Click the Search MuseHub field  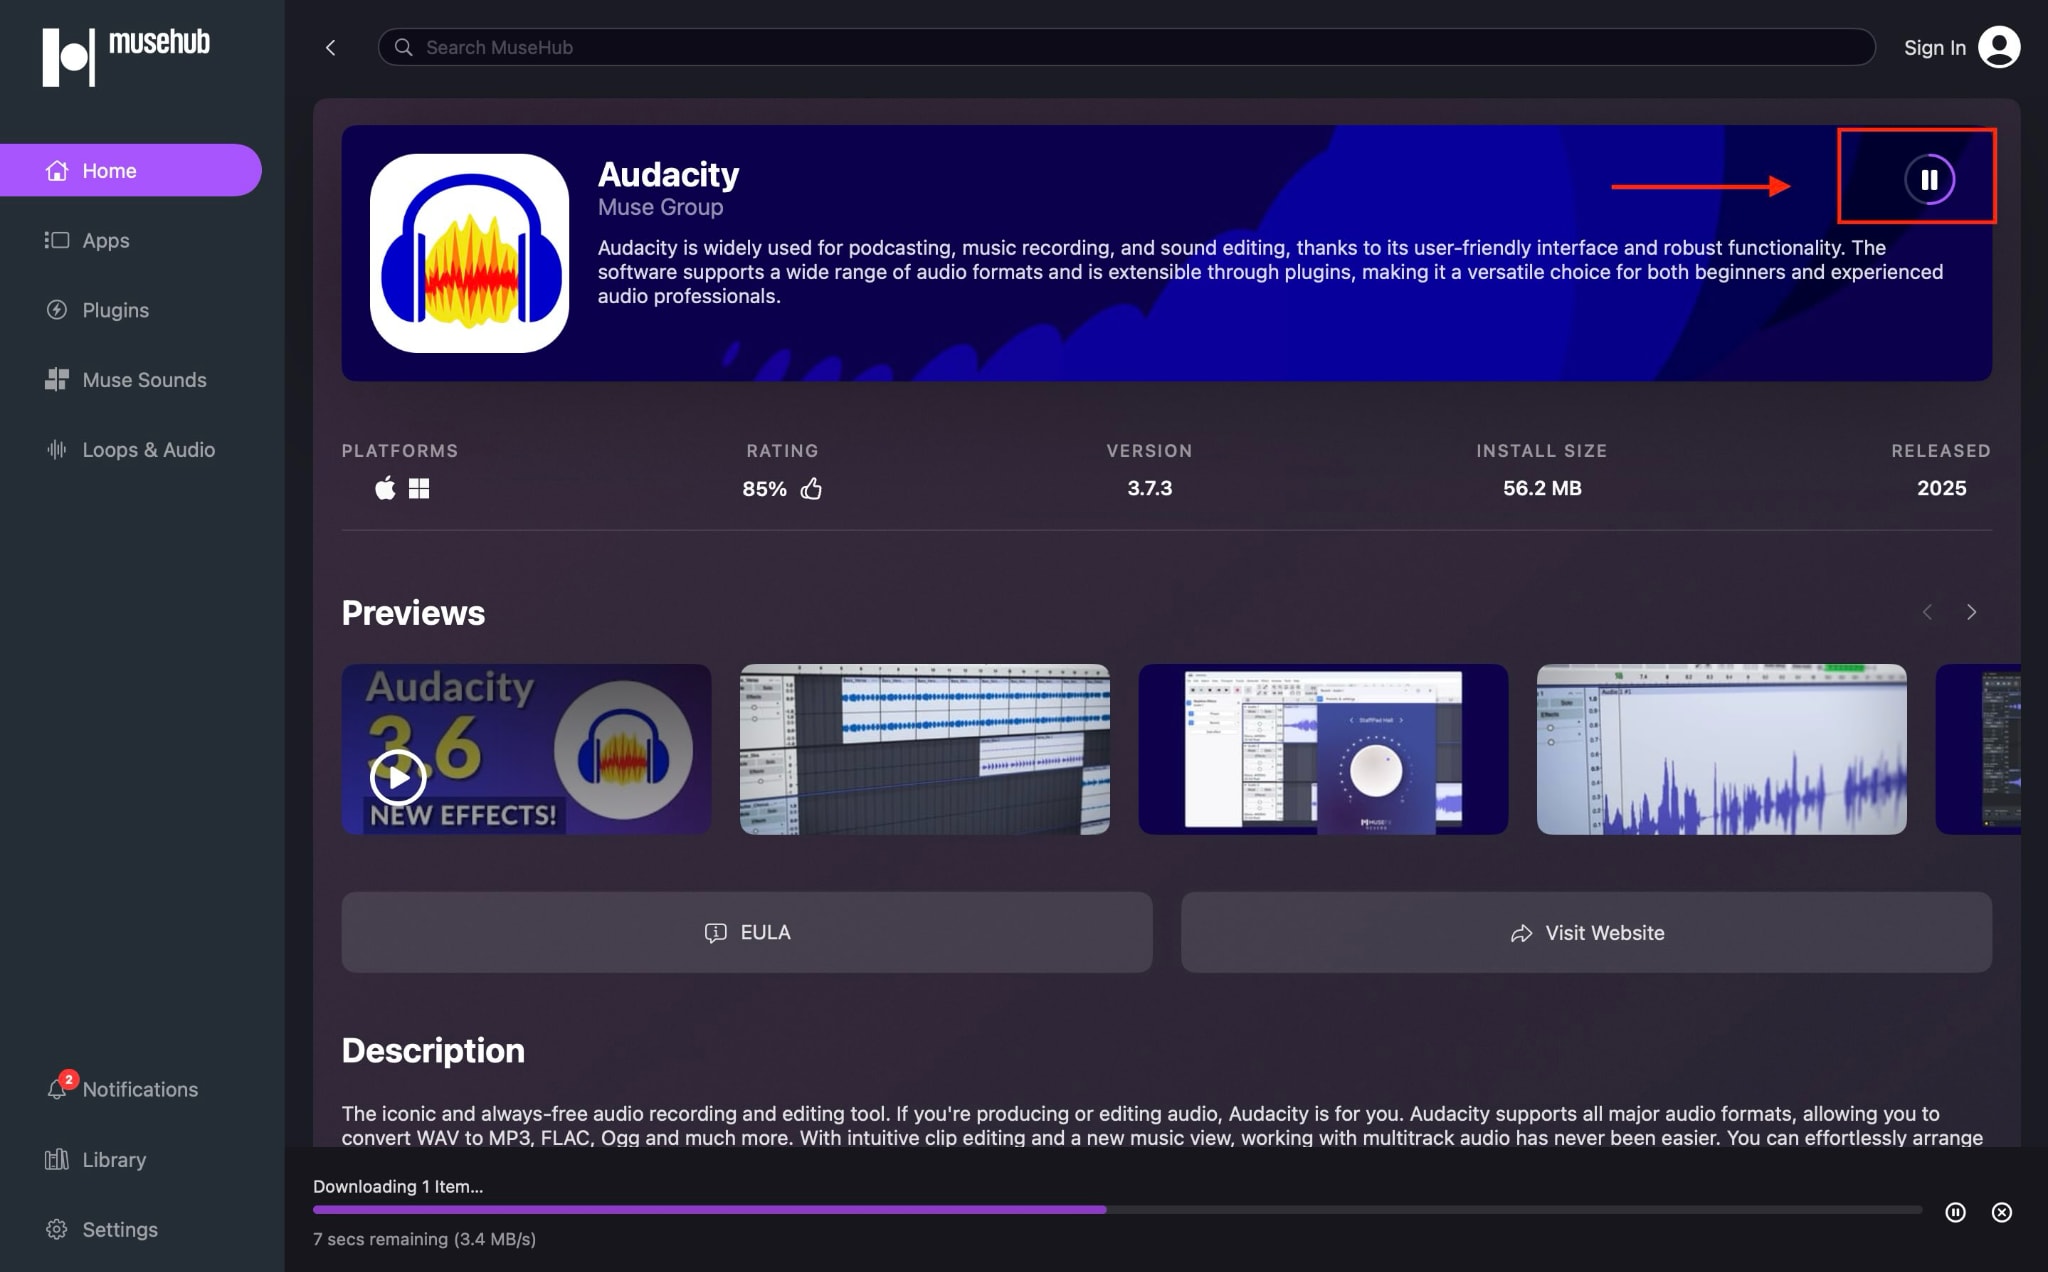tap(1126, 47)
